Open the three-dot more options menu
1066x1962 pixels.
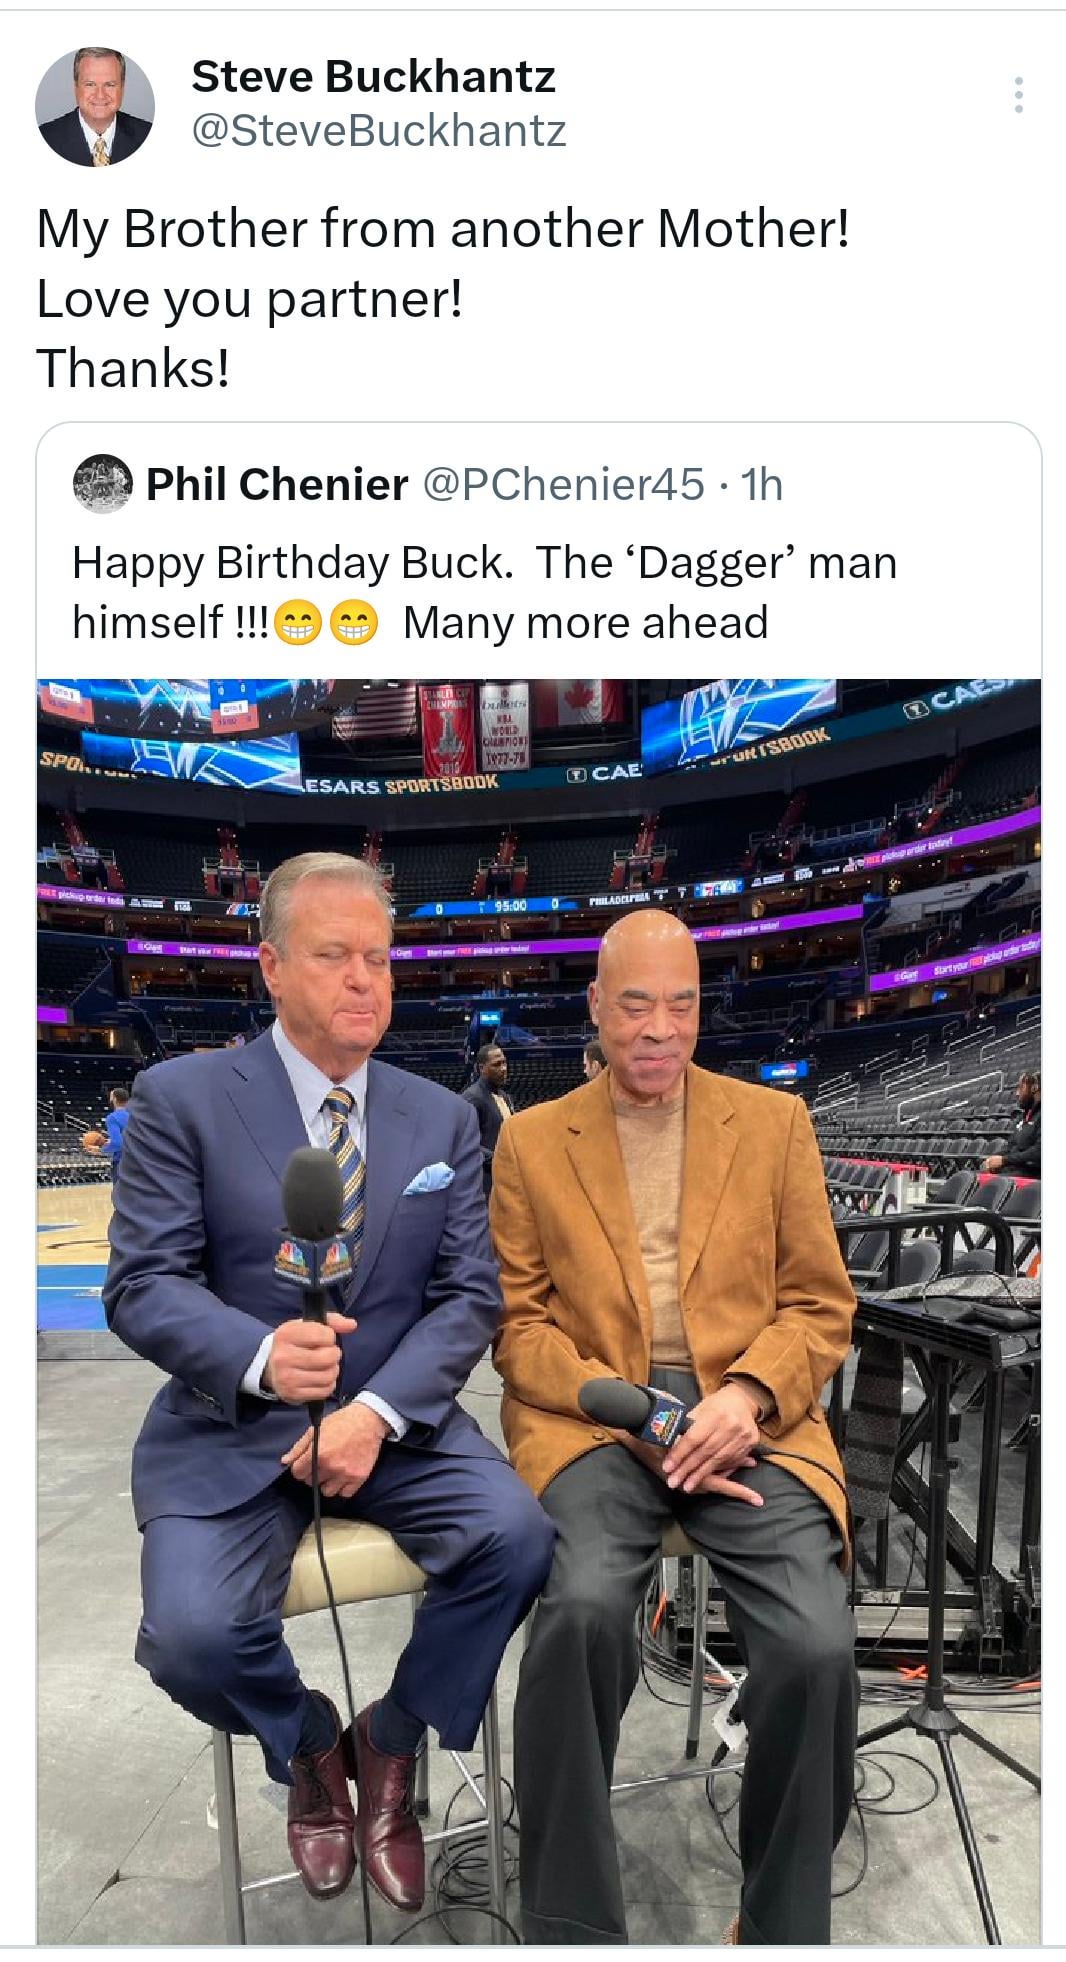tap(1018, 95)
